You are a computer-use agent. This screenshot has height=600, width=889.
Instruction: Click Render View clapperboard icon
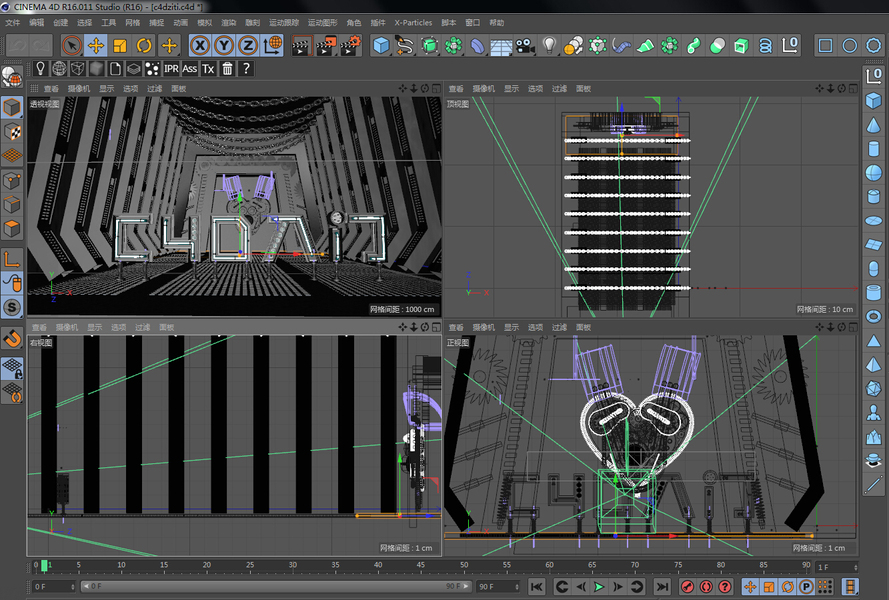pyautogui.click(x=301, y=45)
